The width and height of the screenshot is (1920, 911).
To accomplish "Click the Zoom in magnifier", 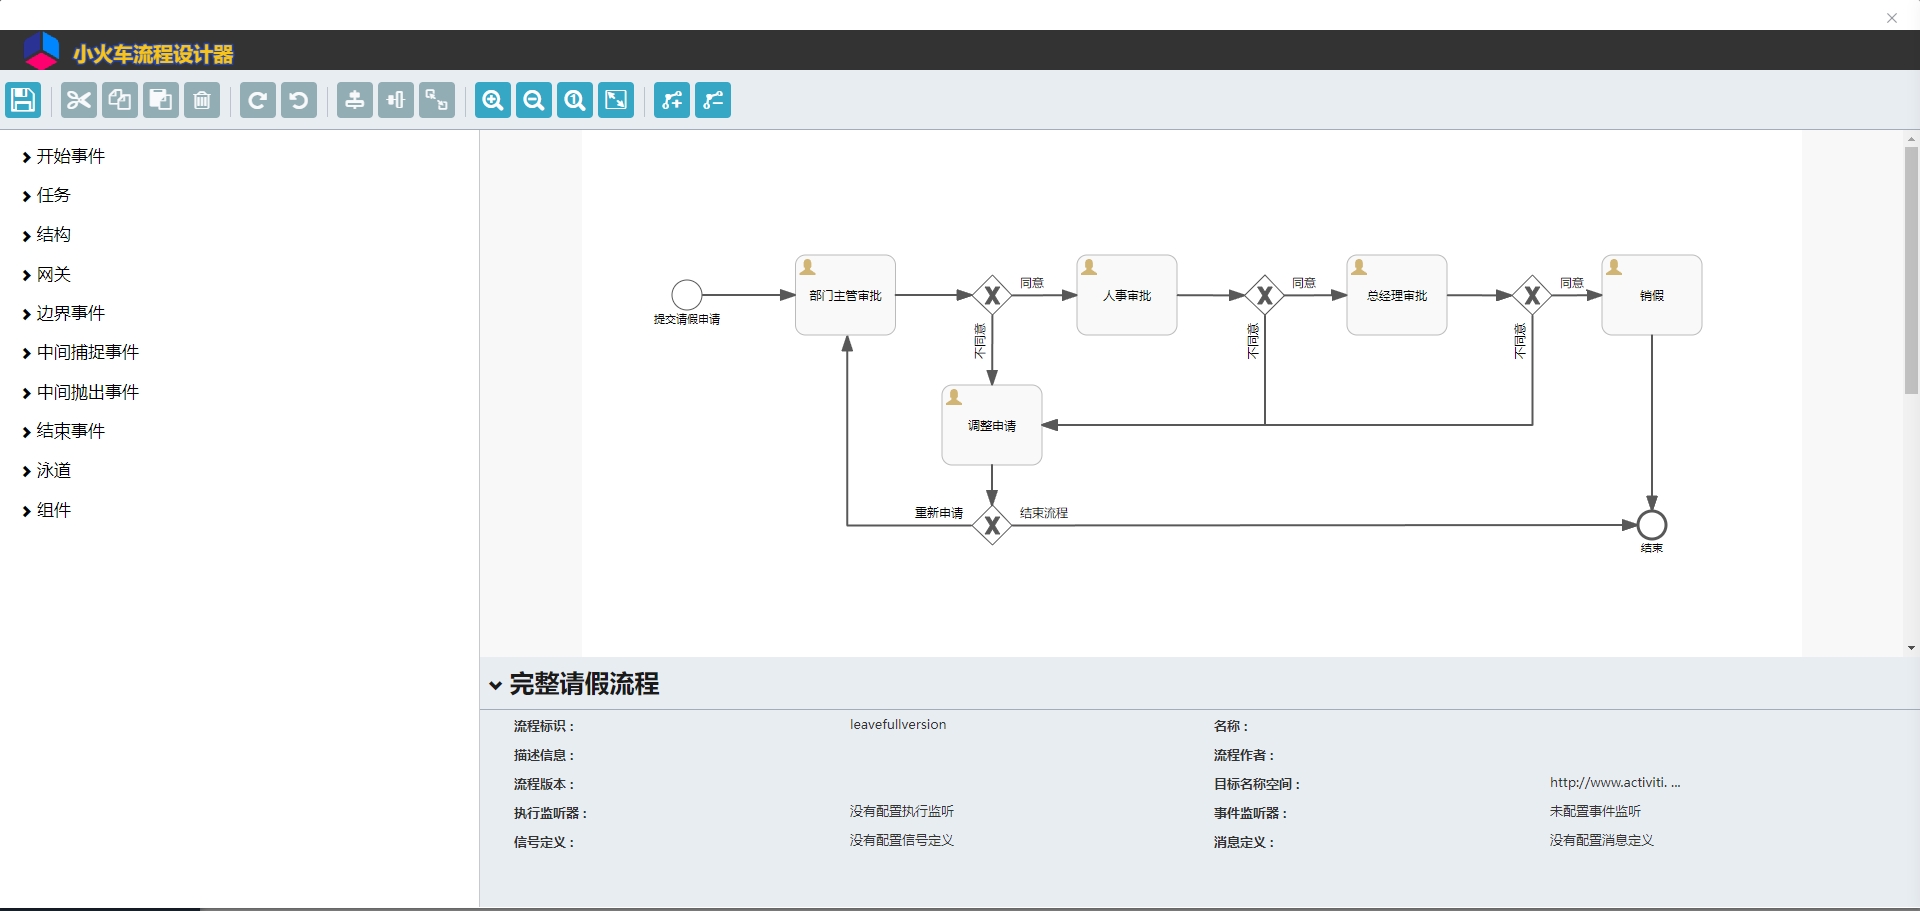I will [x=493, y=100].
